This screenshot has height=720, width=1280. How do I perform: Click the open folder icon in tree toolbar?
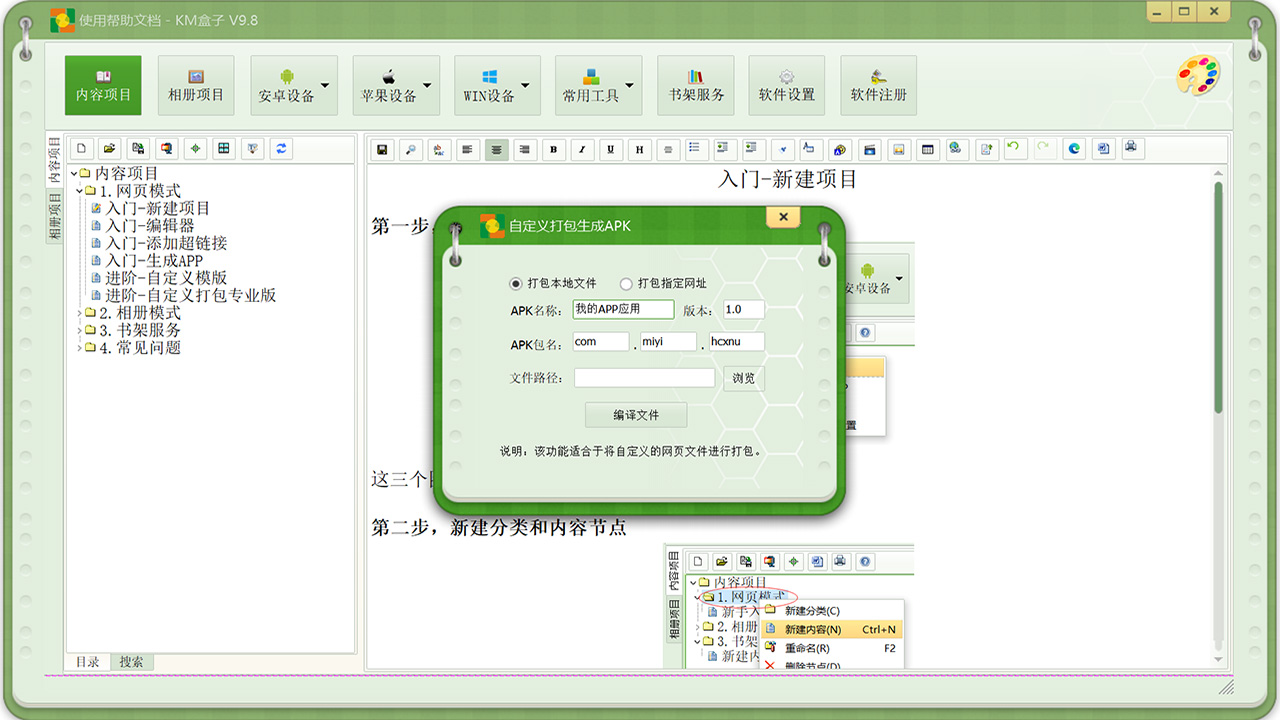pos(110,149)
